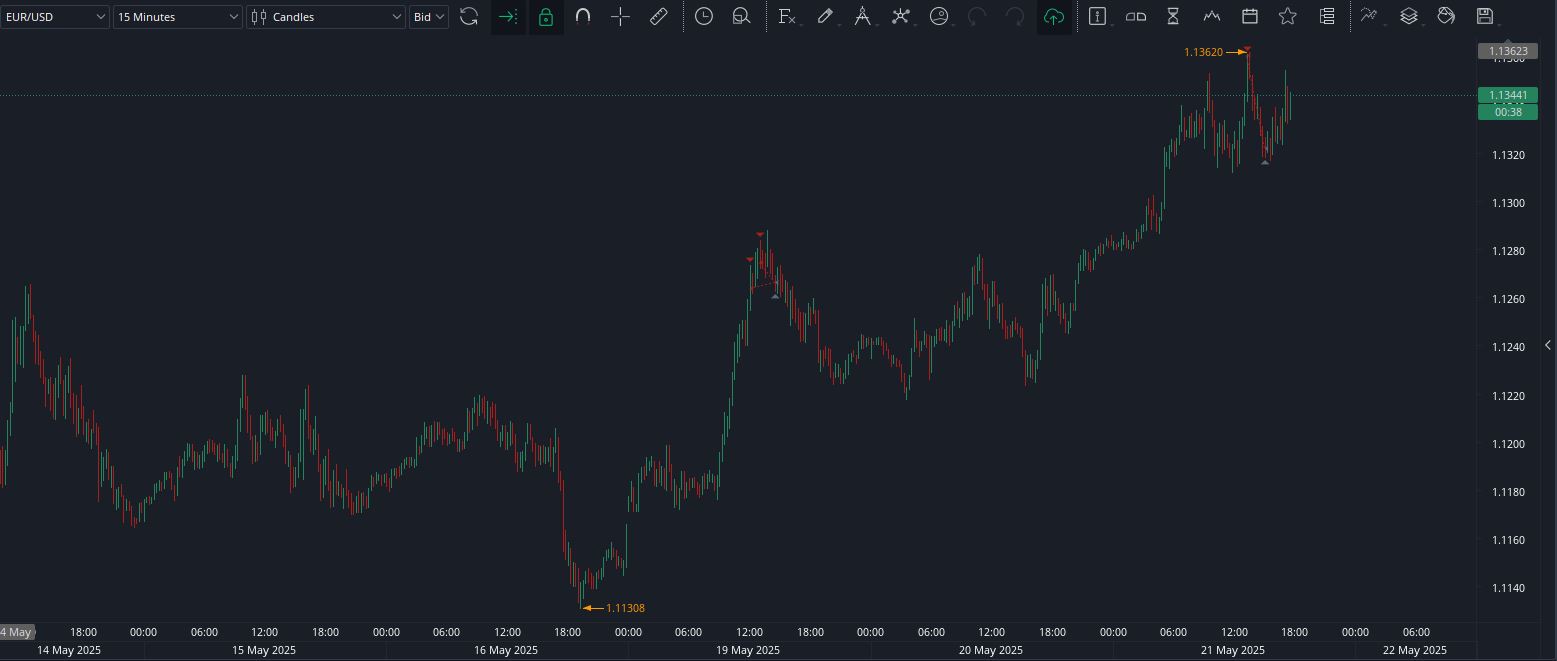The width and height of the screenshot is (1557, 661).
Task: Expand the collapsed right side panel arrow
Action: [1548, 345]
